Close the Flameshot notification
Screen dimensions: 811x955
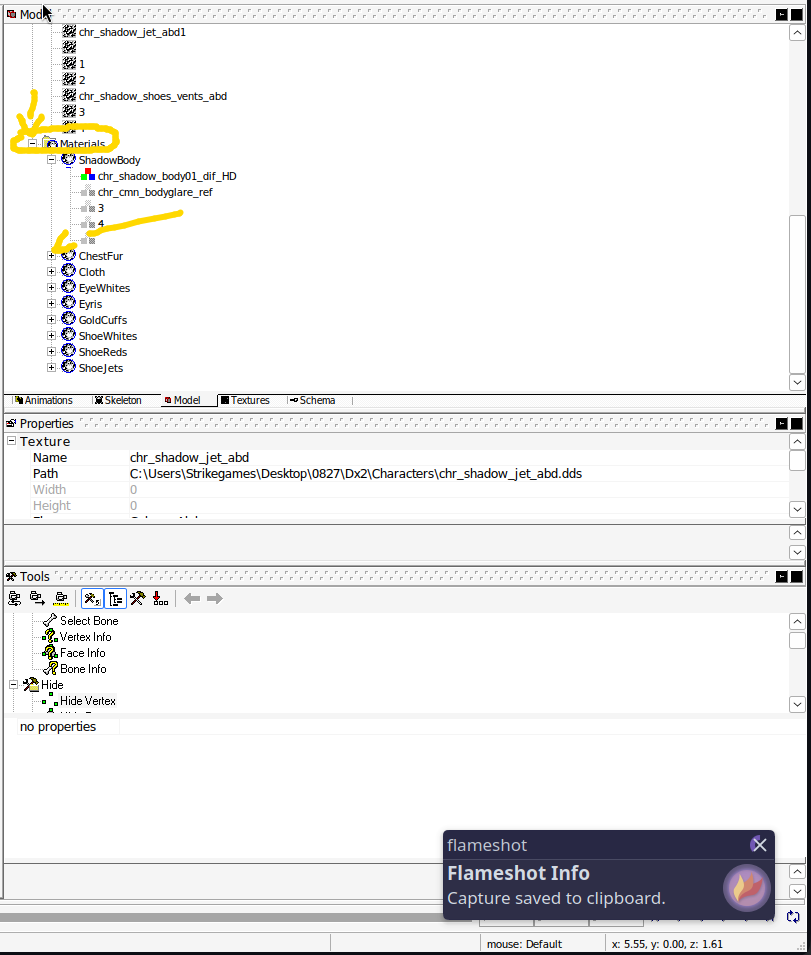pos(759,845)
